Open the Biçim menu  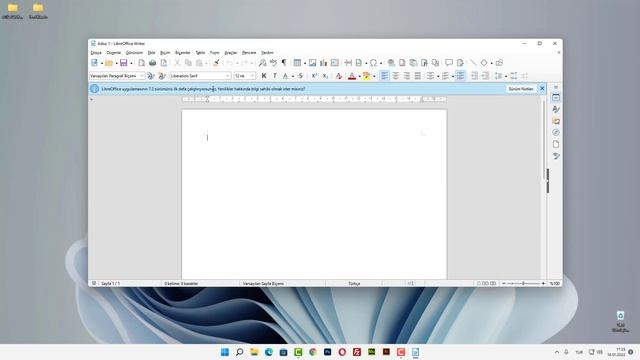click(165, 53)
